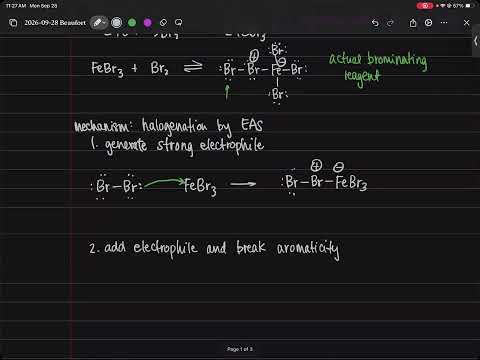Open the pen tool options arrow
The image size is (480, 360).
point(105,23)
